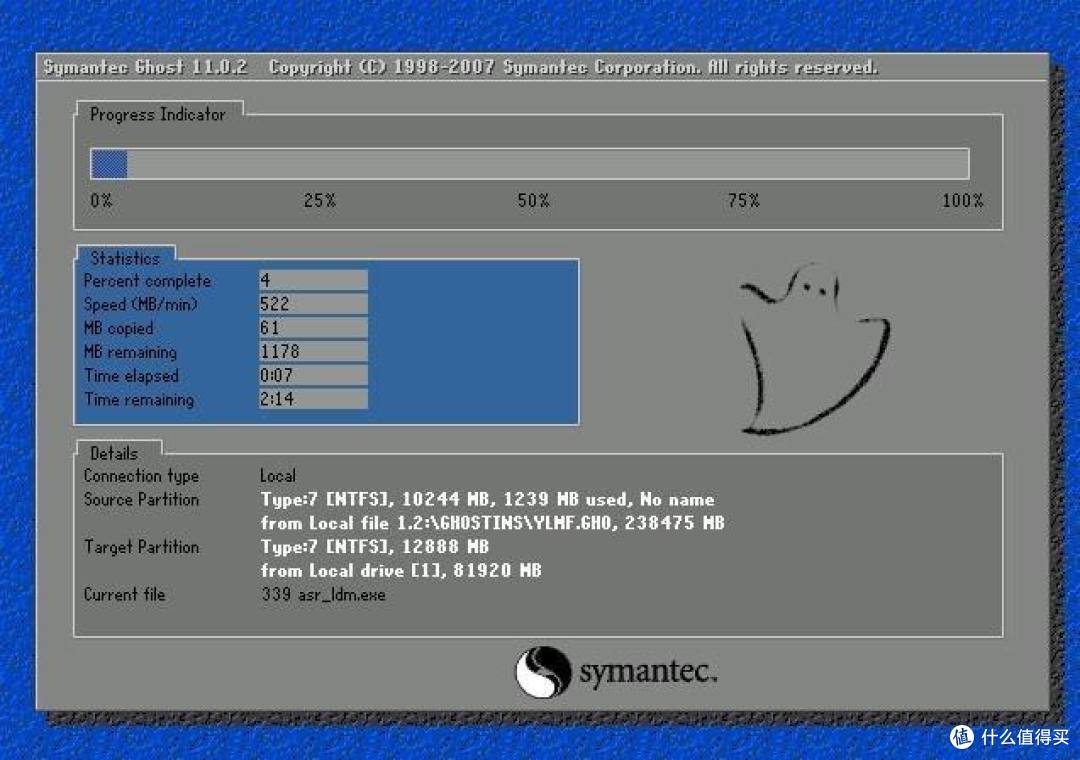This screenshot has height=760, width=1080.
Task: Click the Time elapsed label
Action: [132, 376]
